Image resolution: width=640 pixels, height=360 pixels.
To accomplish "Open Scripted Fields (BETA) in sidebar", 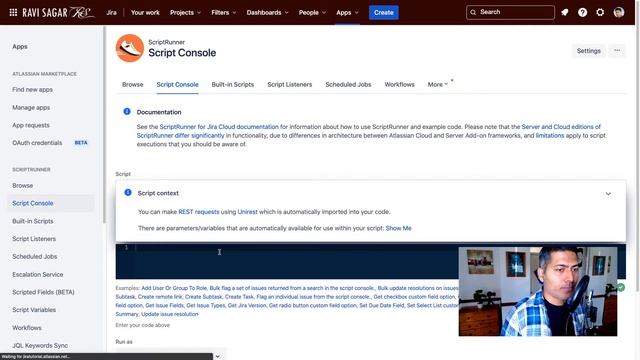I will pyautogui.click(x=43, y=292).
